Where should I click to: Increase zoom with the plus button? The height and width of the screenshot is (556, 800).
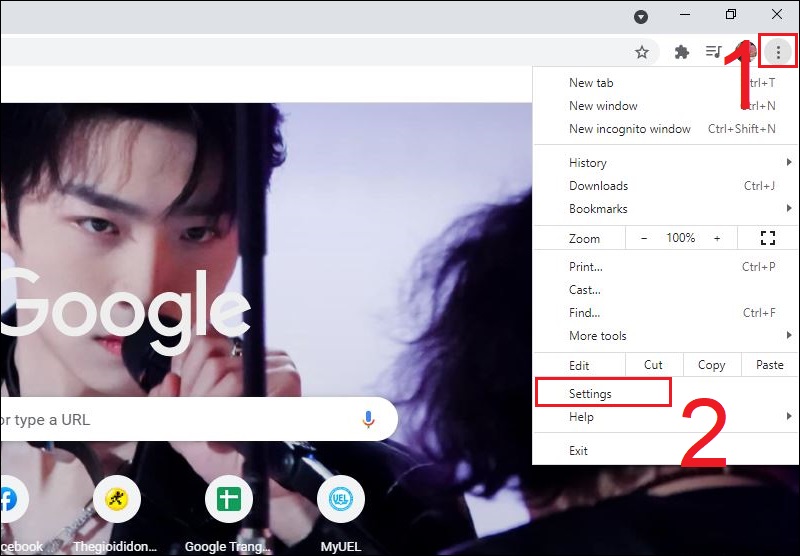pos(717,238)
